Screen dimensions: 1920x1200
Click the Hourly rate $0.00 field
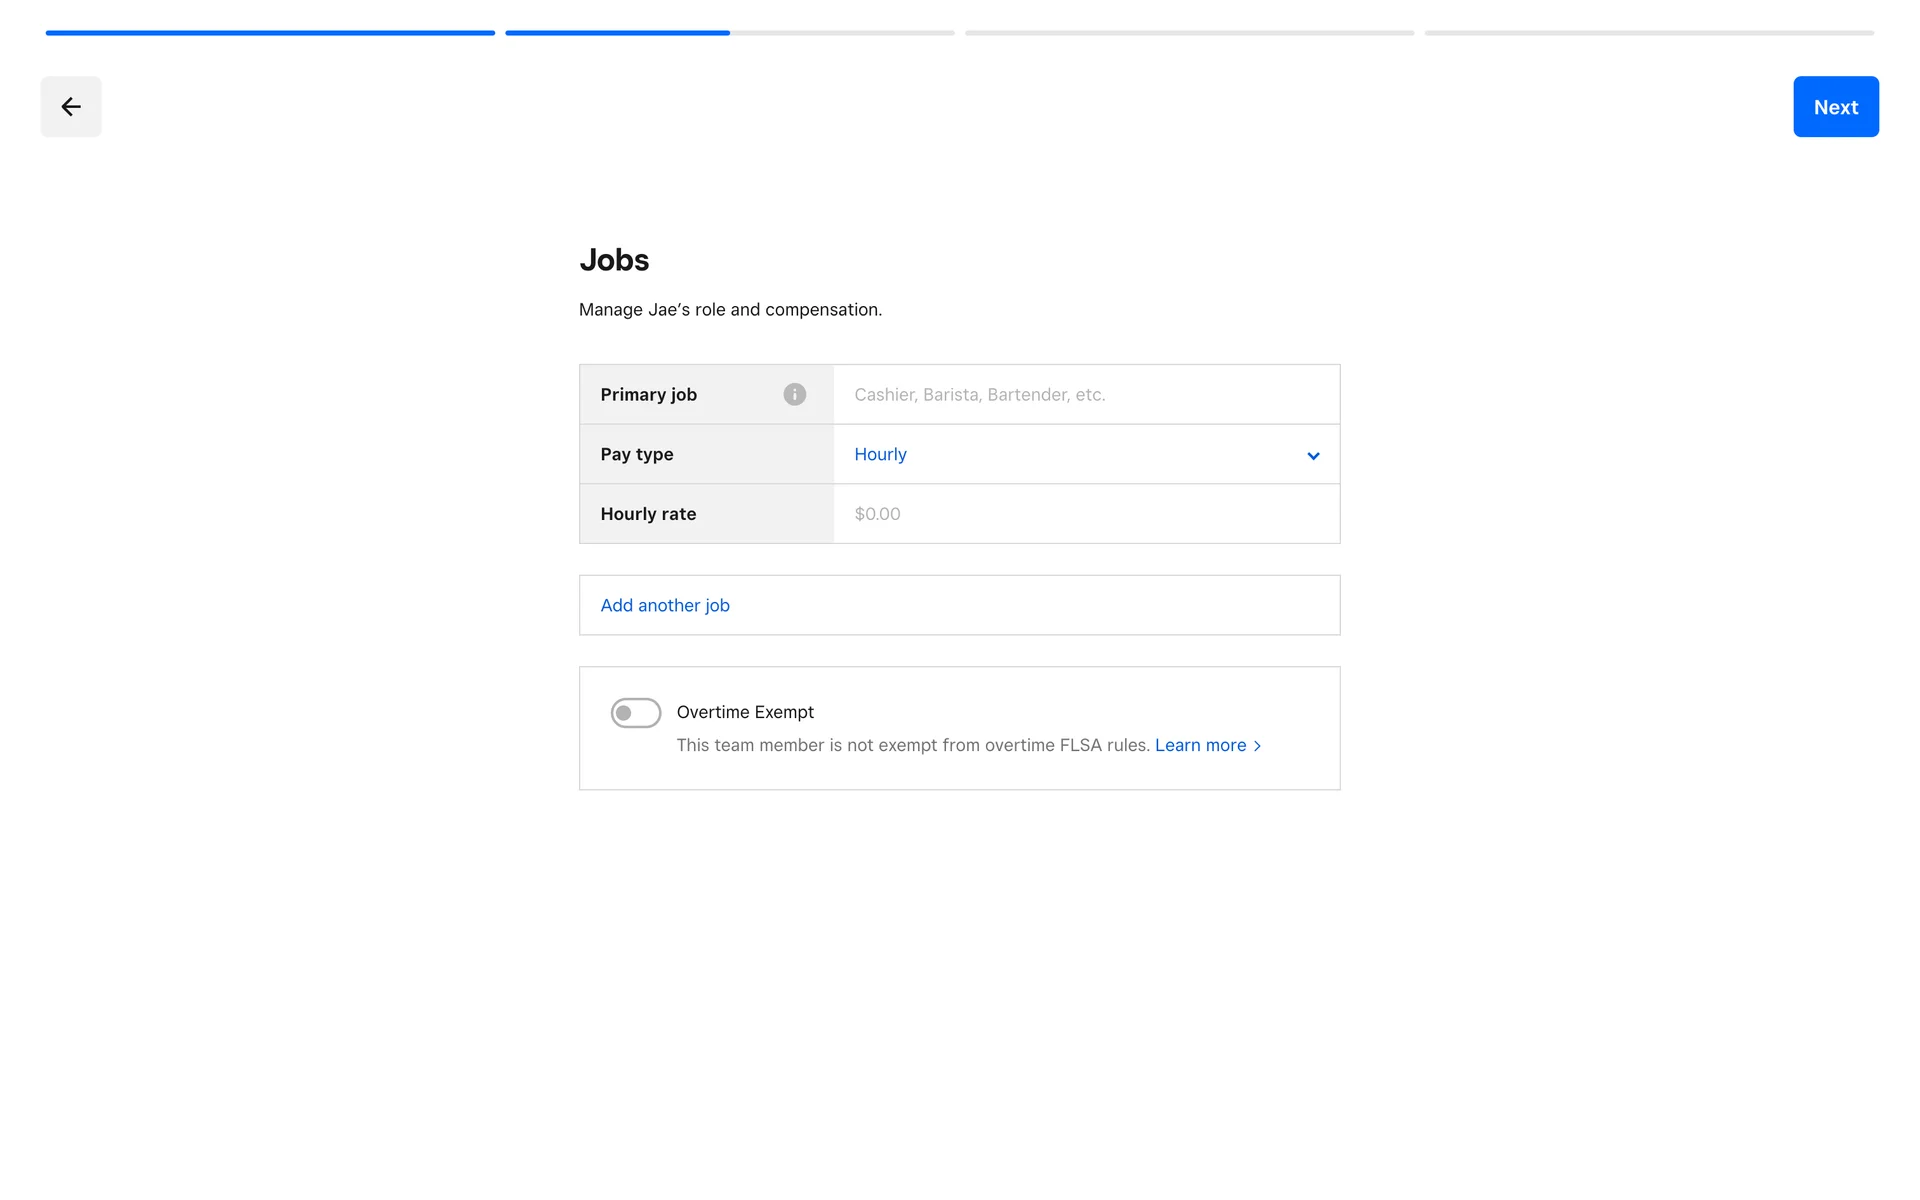(1085, 514)
